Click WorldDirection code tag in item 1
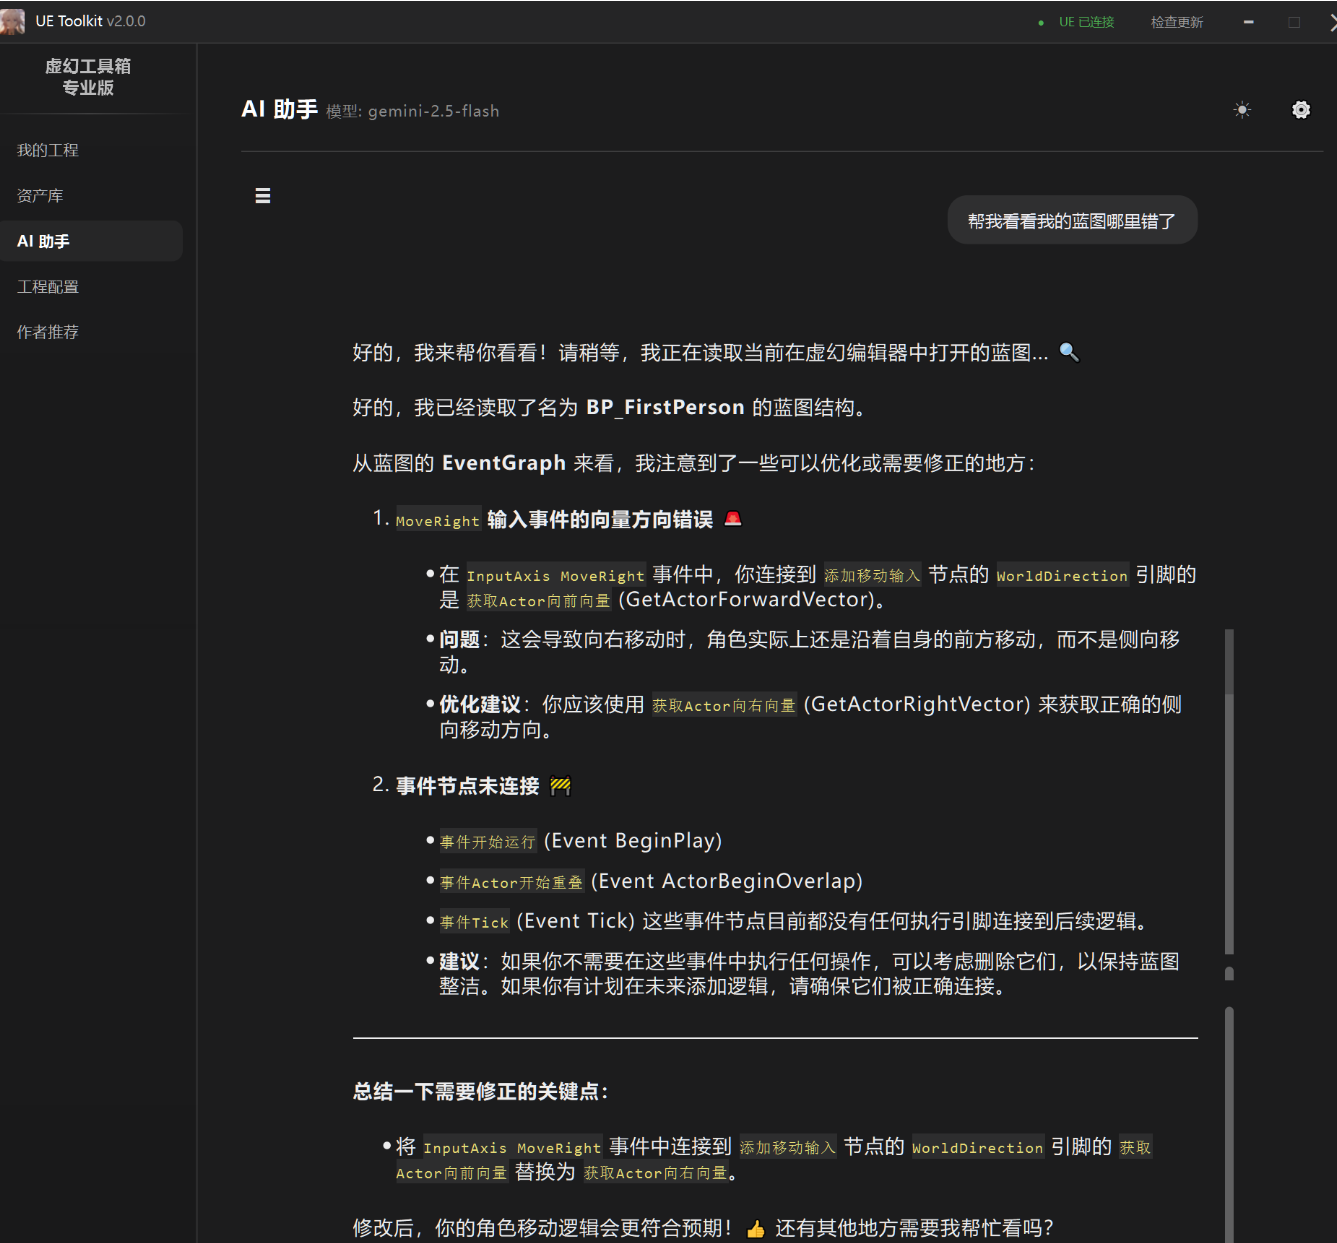The width and height of the screenshot is (1337, 1243). pyautogui.click(x=1062, y=576)
